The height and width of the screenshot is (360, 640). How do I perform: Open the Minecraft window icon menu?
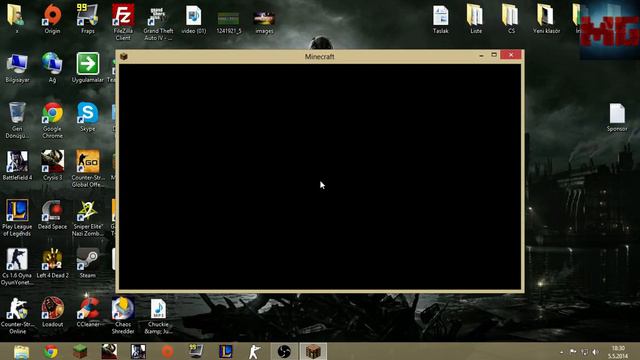pyautogui.click(x=124, y=56)
